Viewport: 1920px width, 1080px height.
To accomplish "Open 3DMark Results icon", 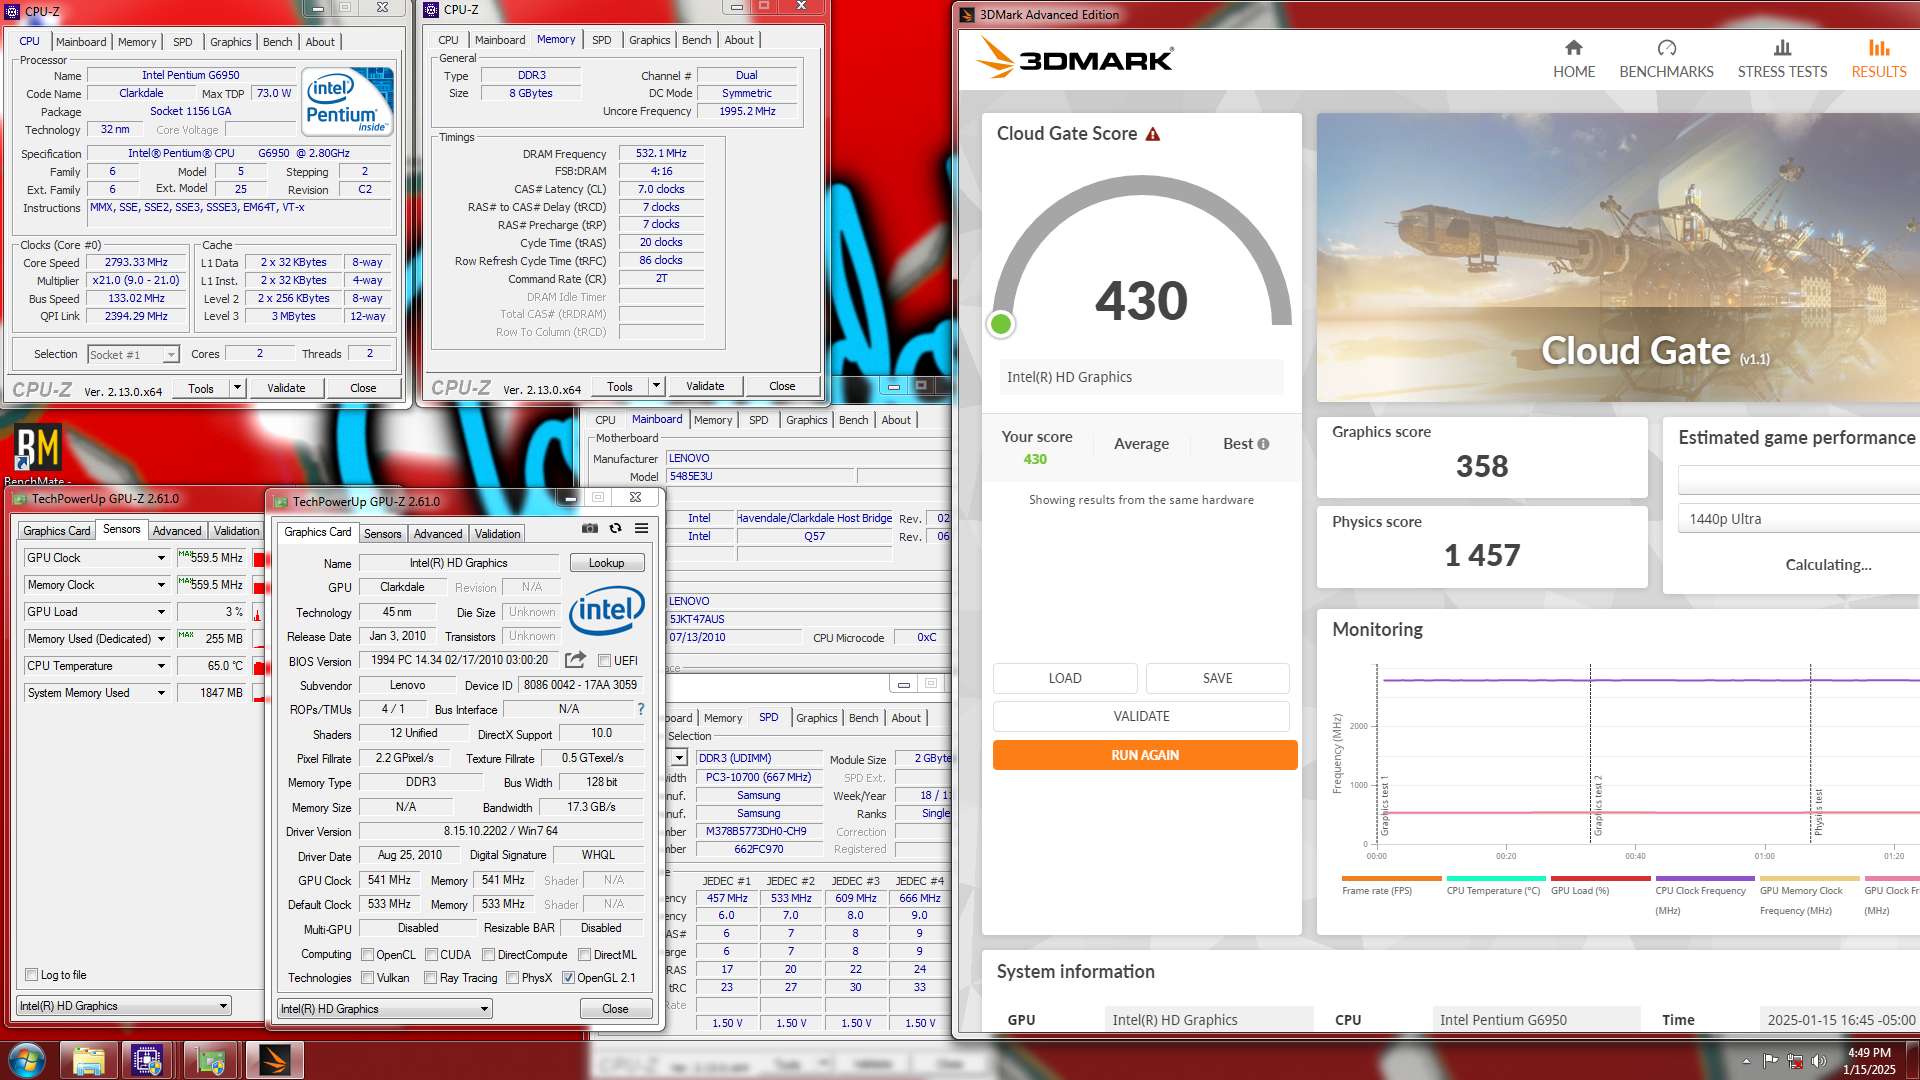I will (x=1879, y=48).
